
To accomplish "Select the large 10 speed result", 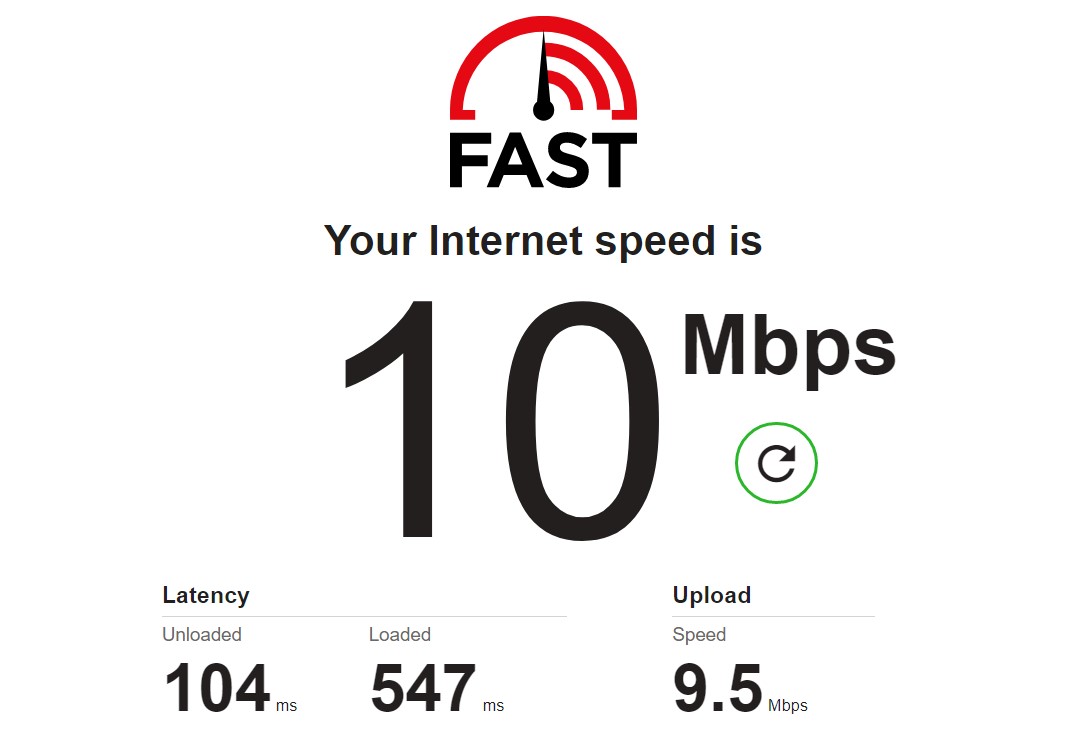I will (500, 419).
